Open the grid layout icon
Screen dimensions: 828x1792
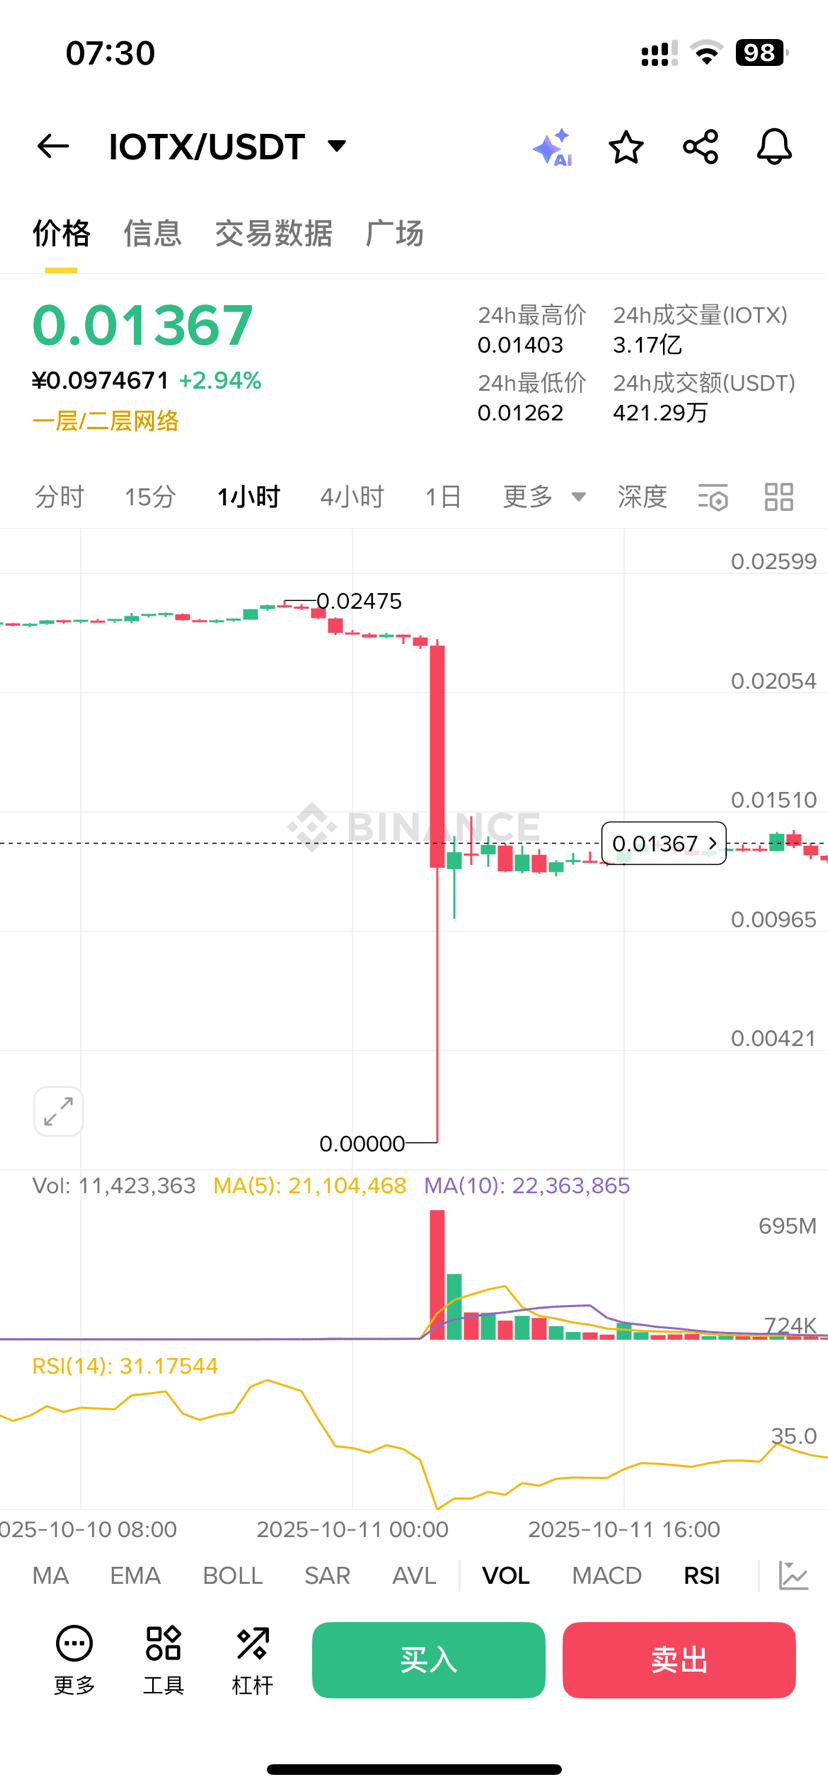coord(779,497)
